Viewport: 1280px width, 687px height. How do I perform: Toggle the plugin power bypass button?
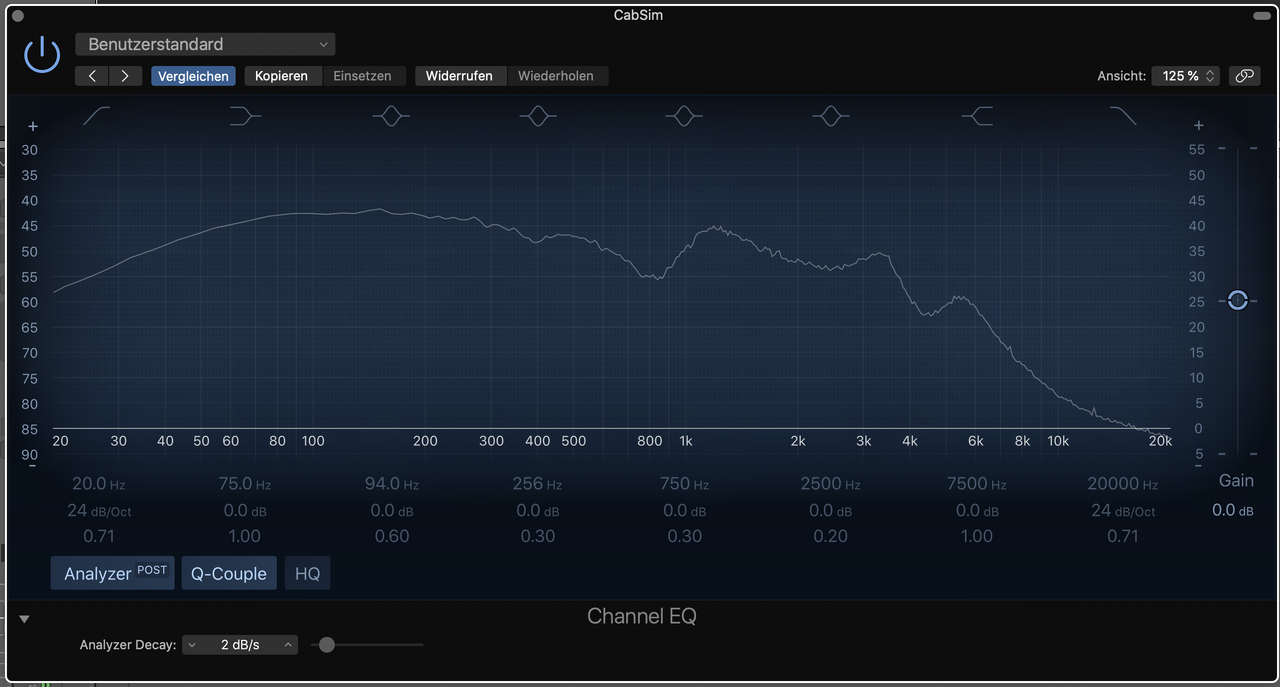42,54
